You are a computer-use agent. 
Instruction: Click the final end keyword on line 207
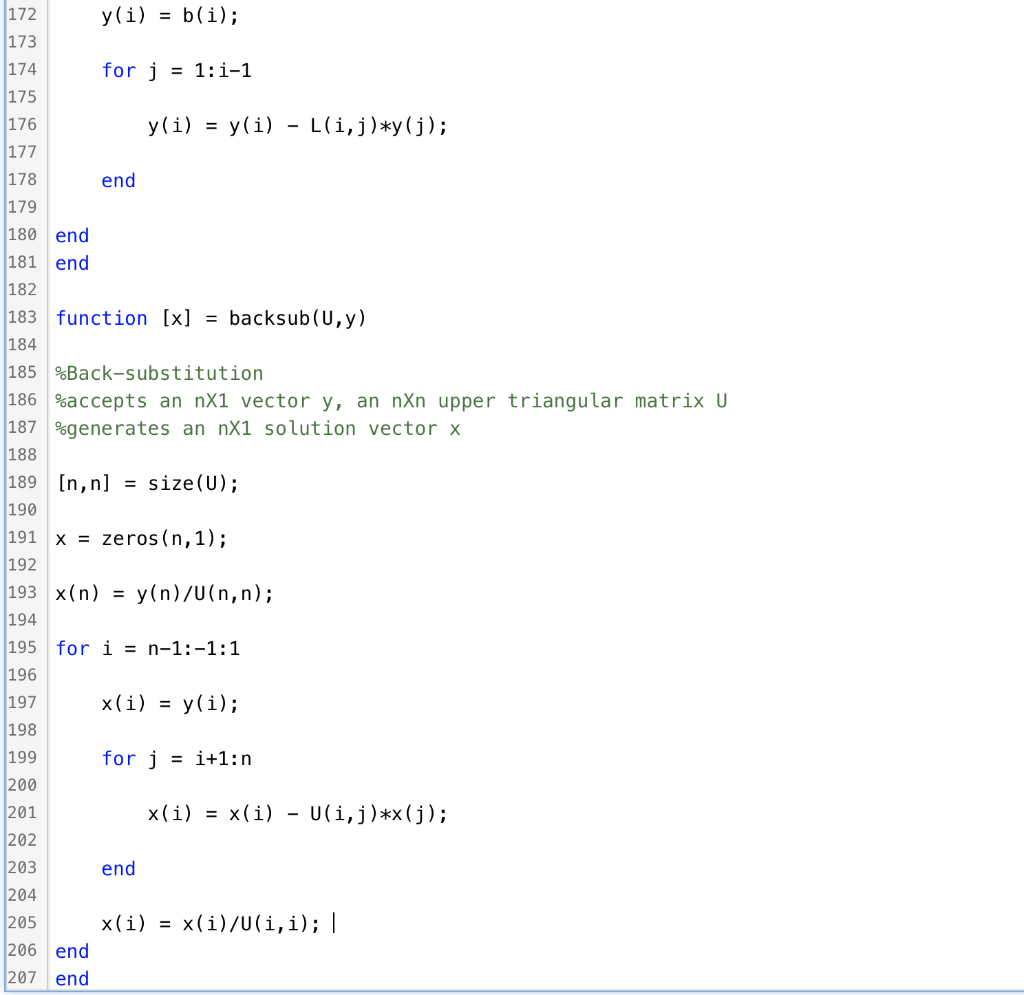pos(71,978)
